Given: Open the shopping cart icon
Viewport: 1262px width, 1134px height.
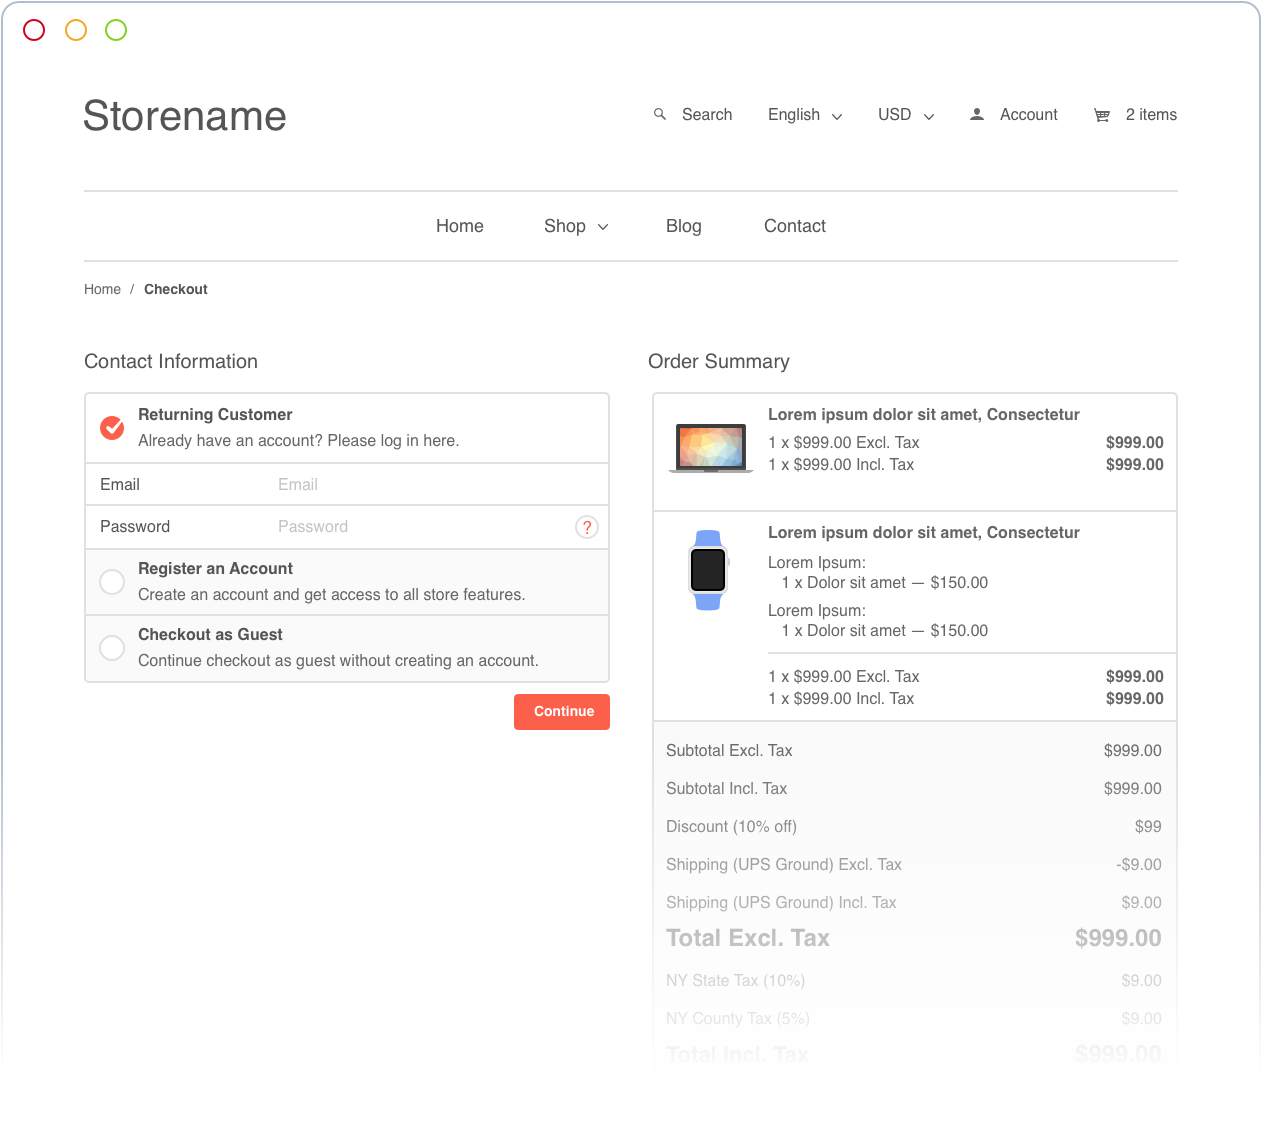Looking at the screenshot, I should [1102, 116].
